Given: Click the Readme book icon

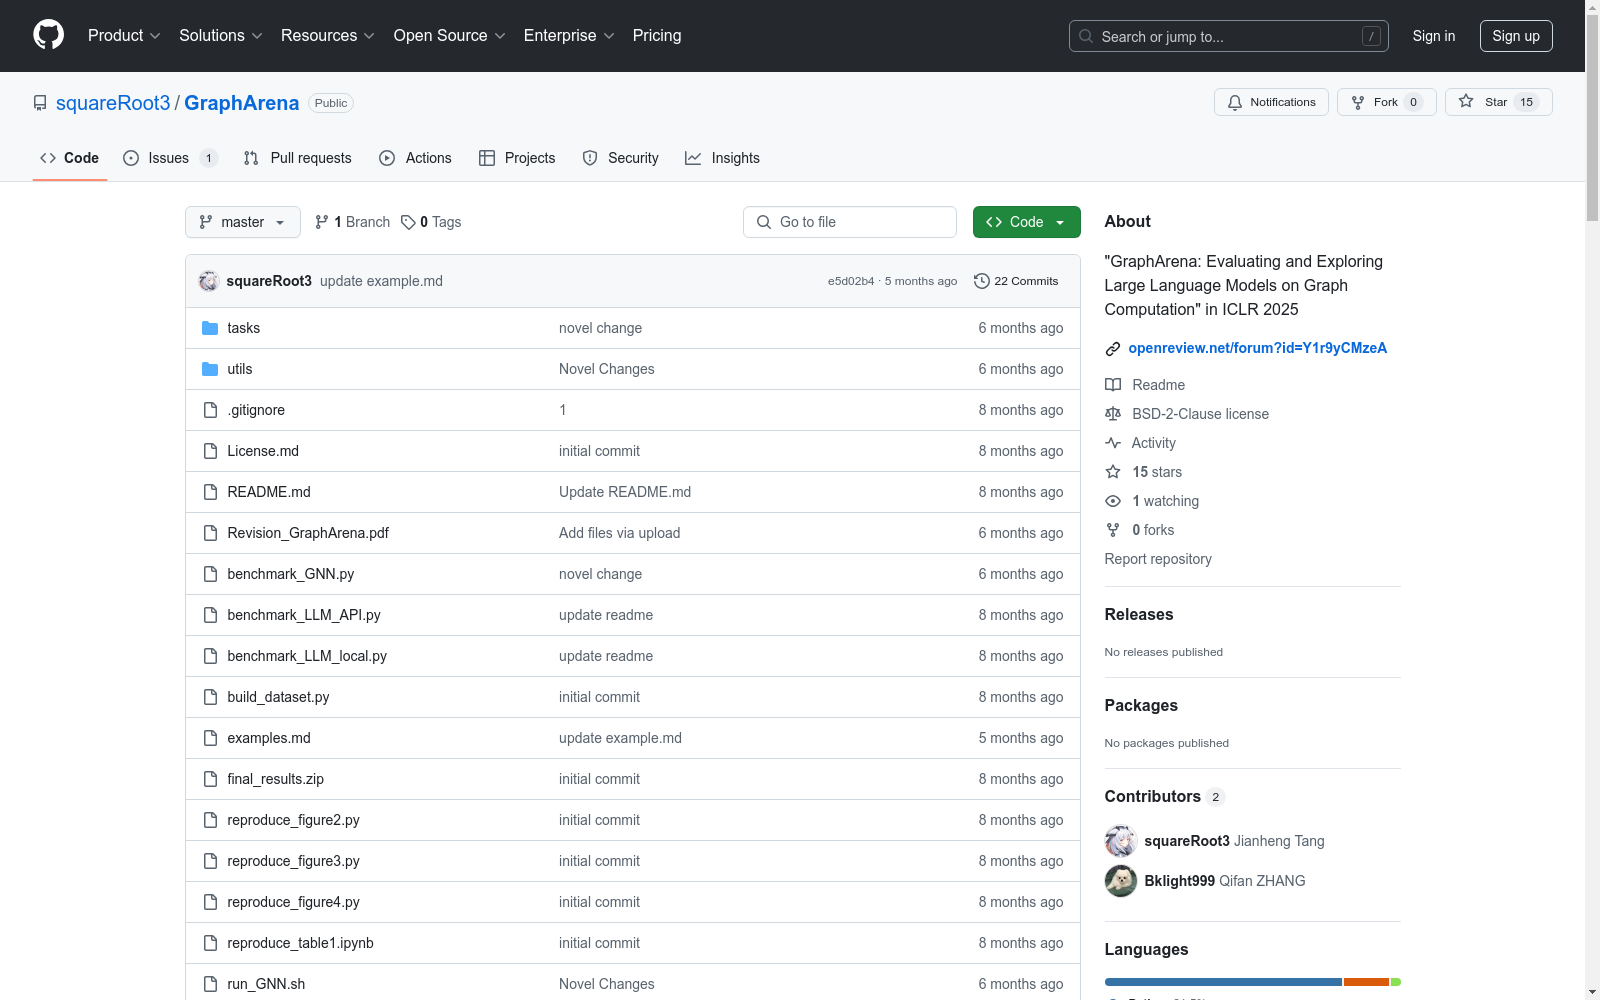Looking at the screenshot, I should point(1113,385).
